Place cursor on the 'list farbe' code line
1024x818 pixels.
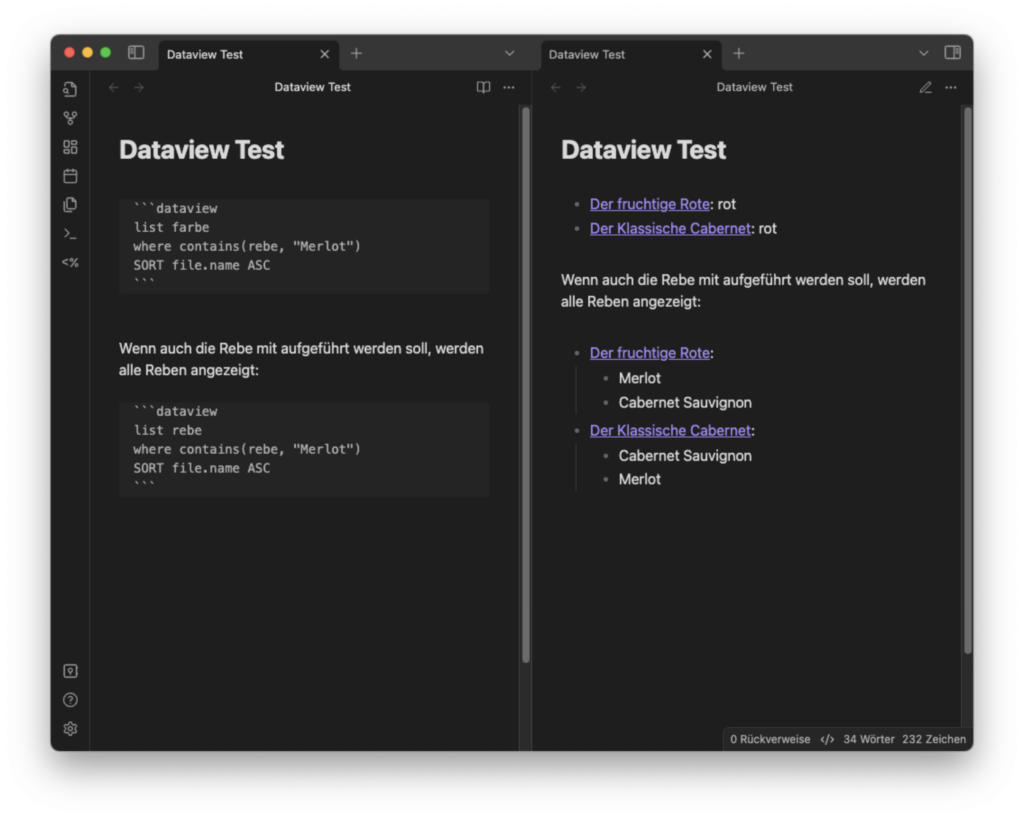click(171, 227)
